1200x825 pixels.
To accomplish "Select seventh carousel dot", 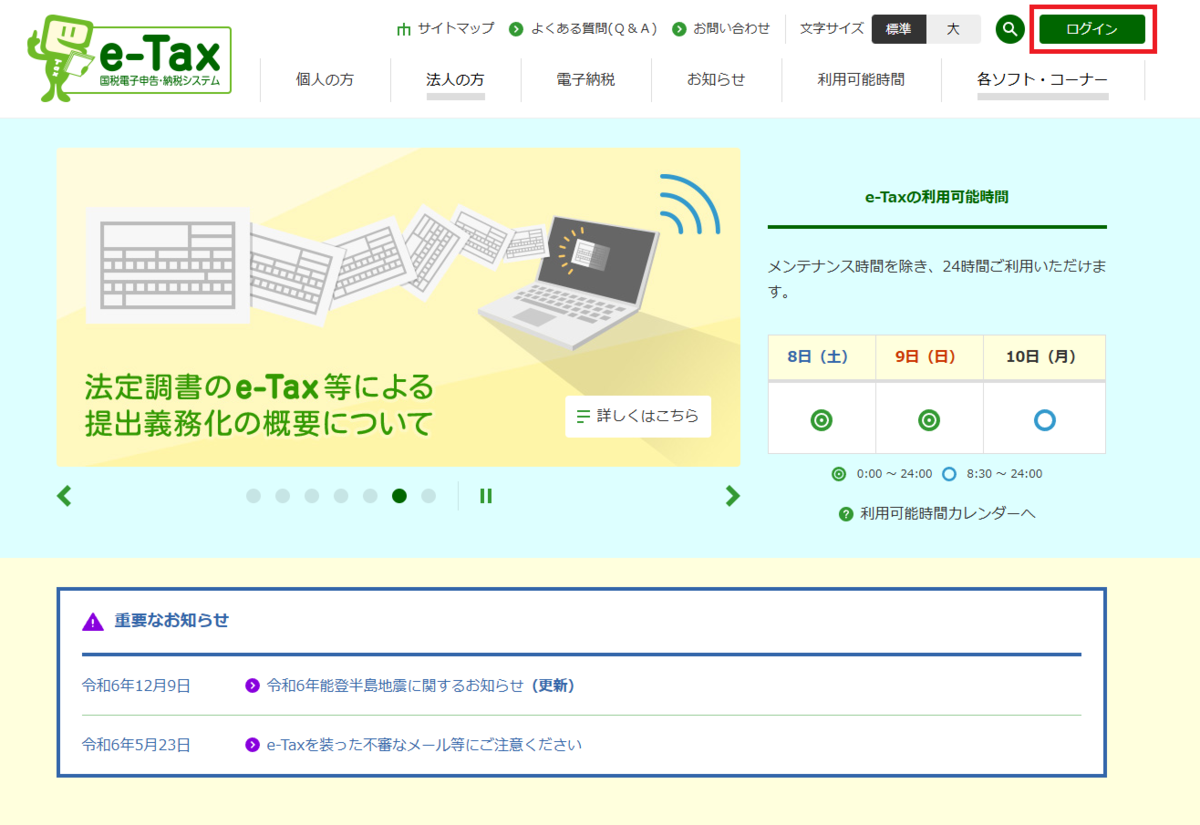I will click(x=429, y=495).
